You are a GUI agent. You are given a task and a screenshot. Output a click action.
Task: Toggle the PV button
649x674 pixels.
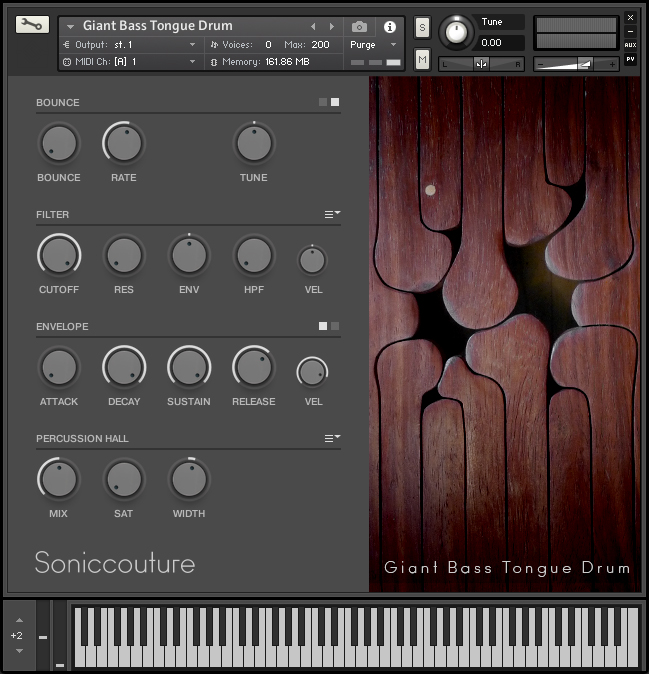coord(630,59)
